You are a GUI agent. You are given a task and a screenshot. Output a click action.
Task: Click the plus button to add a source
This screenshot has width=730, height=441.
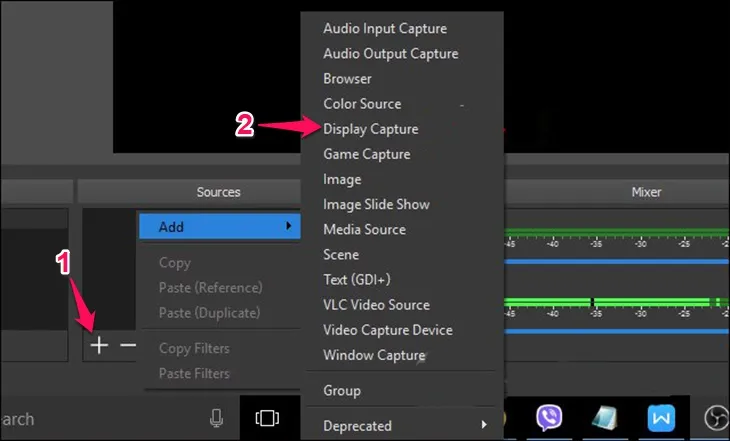[99, 345]
